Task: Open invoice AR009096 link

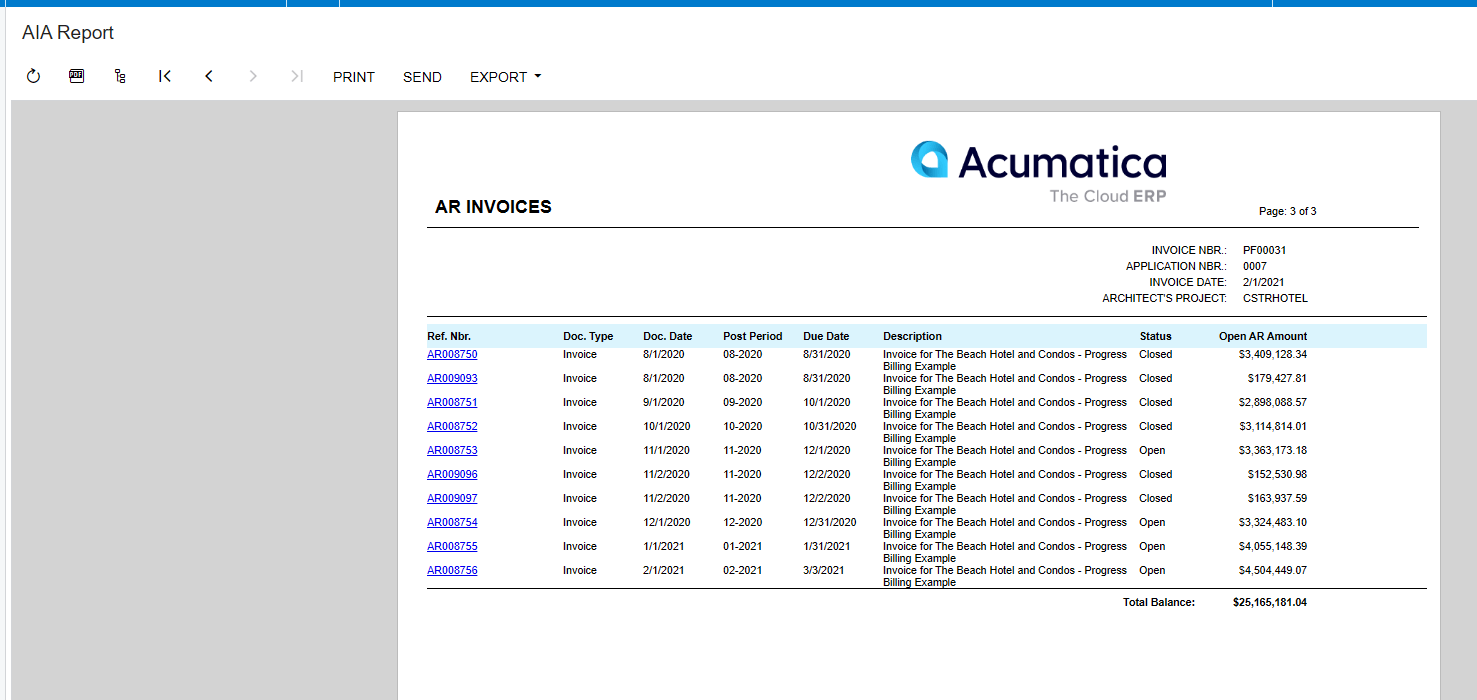Action: point(452,474)
